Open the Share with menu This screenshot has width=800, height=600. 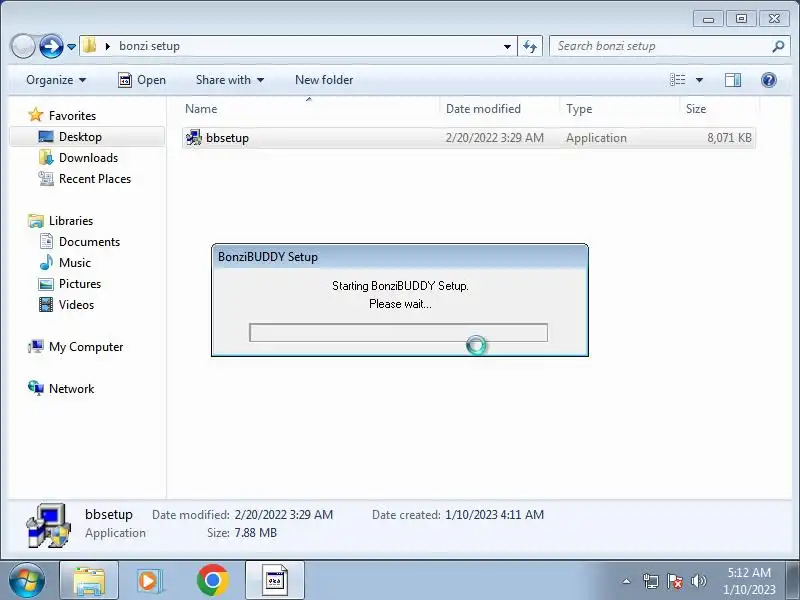[x=230, y=80]
